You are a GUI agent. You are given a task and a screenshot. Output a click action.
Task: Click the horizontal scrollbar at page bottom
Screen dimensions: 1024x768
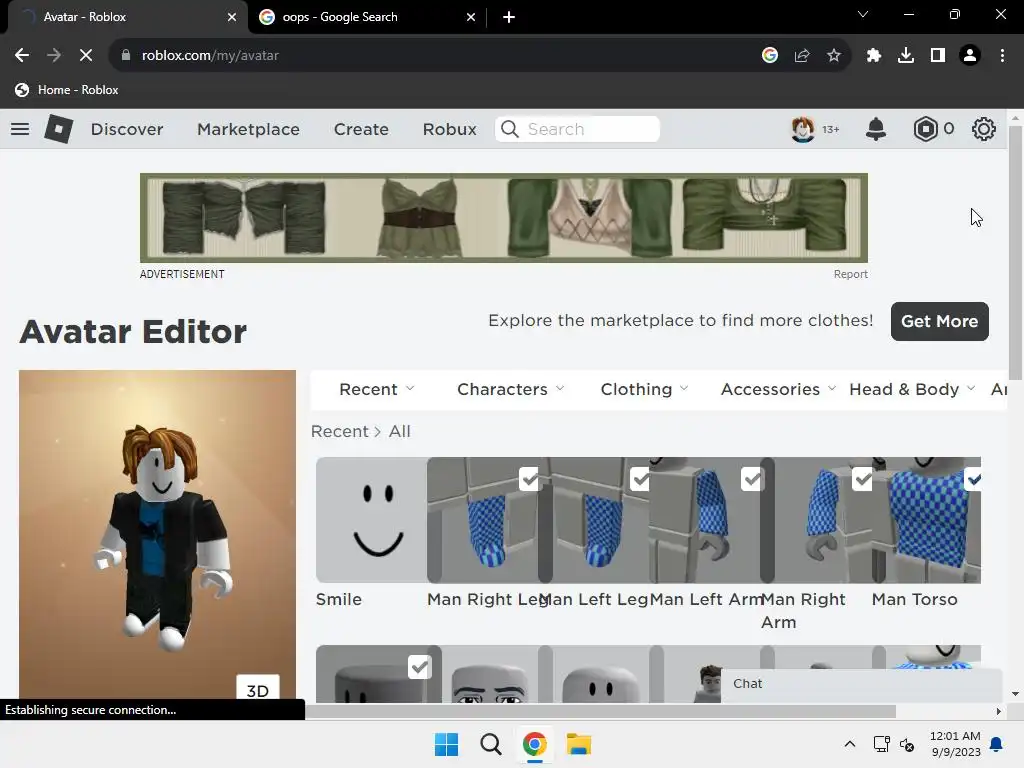click(x=600, y=711)
